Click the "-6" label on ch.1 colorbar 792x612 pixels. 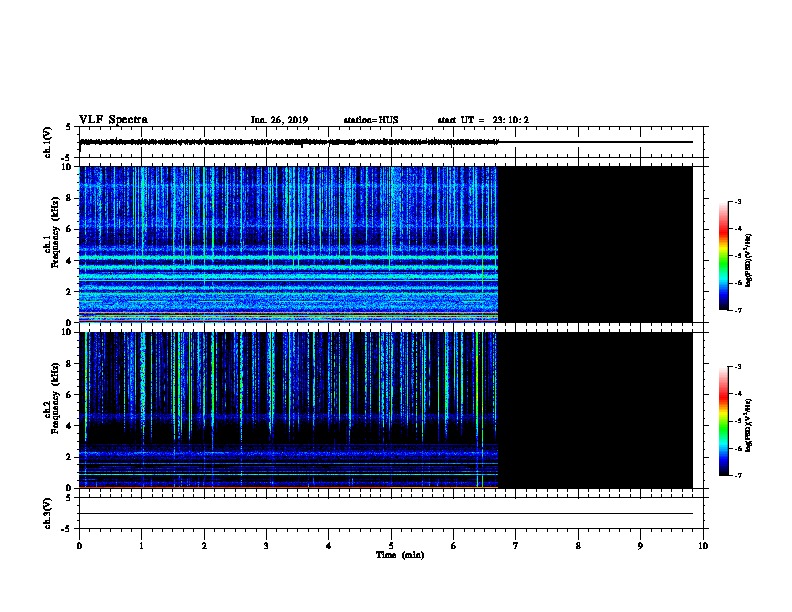click(737, 283)
